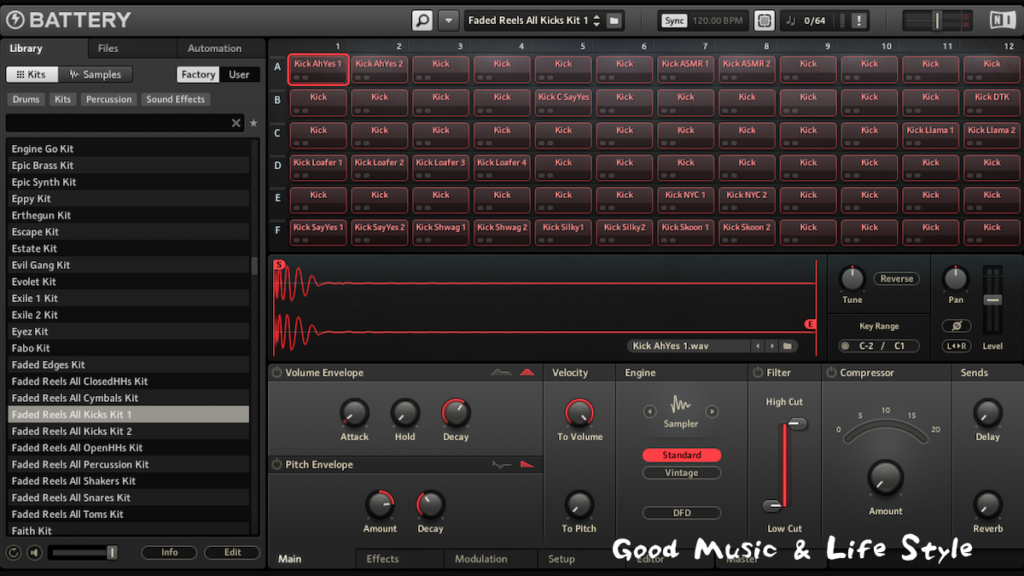Toggle the Filter power button

pyautogui.click(x=758, y=372)
